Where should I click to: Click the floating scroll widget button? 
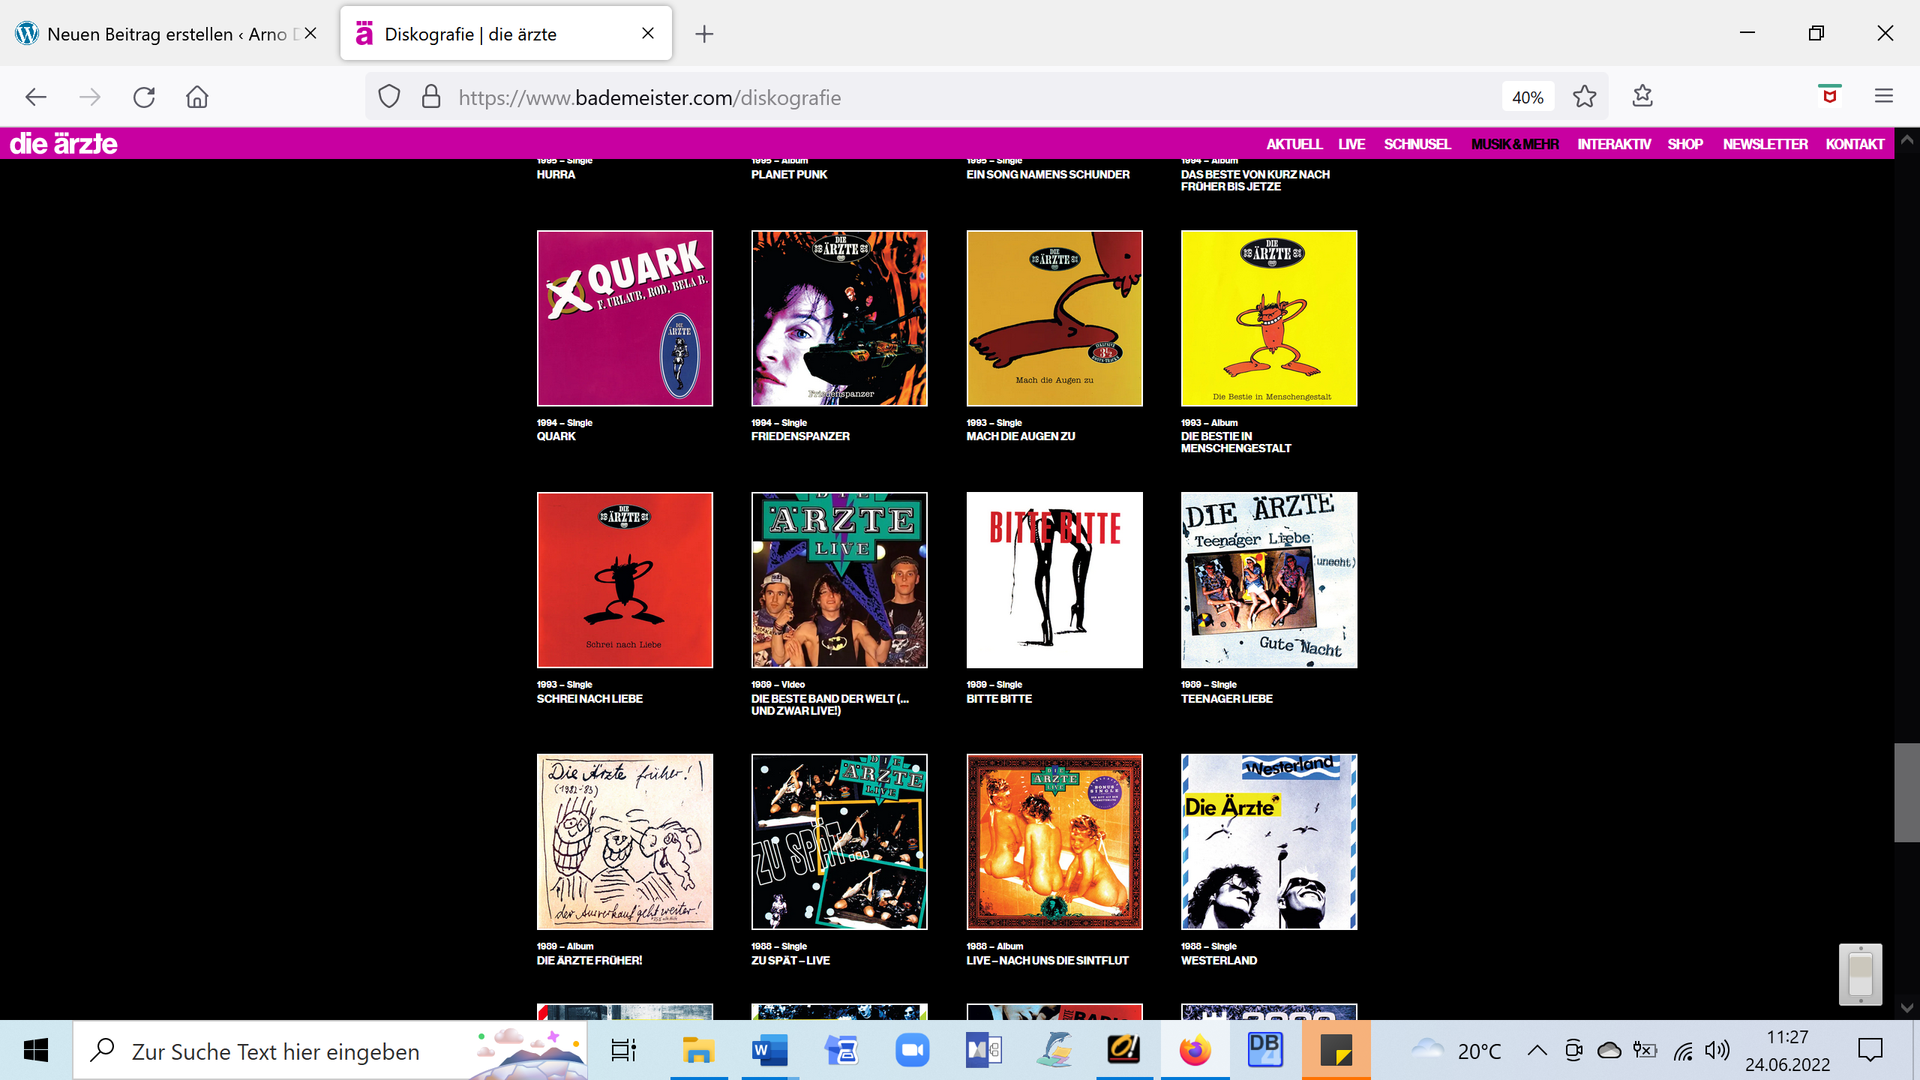(x=1860, y=974)
